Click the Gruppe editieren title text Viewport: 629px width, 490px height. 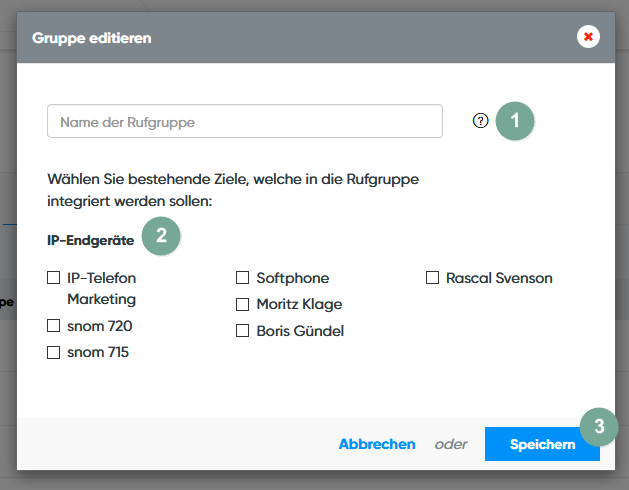click(x=92, y=38)
